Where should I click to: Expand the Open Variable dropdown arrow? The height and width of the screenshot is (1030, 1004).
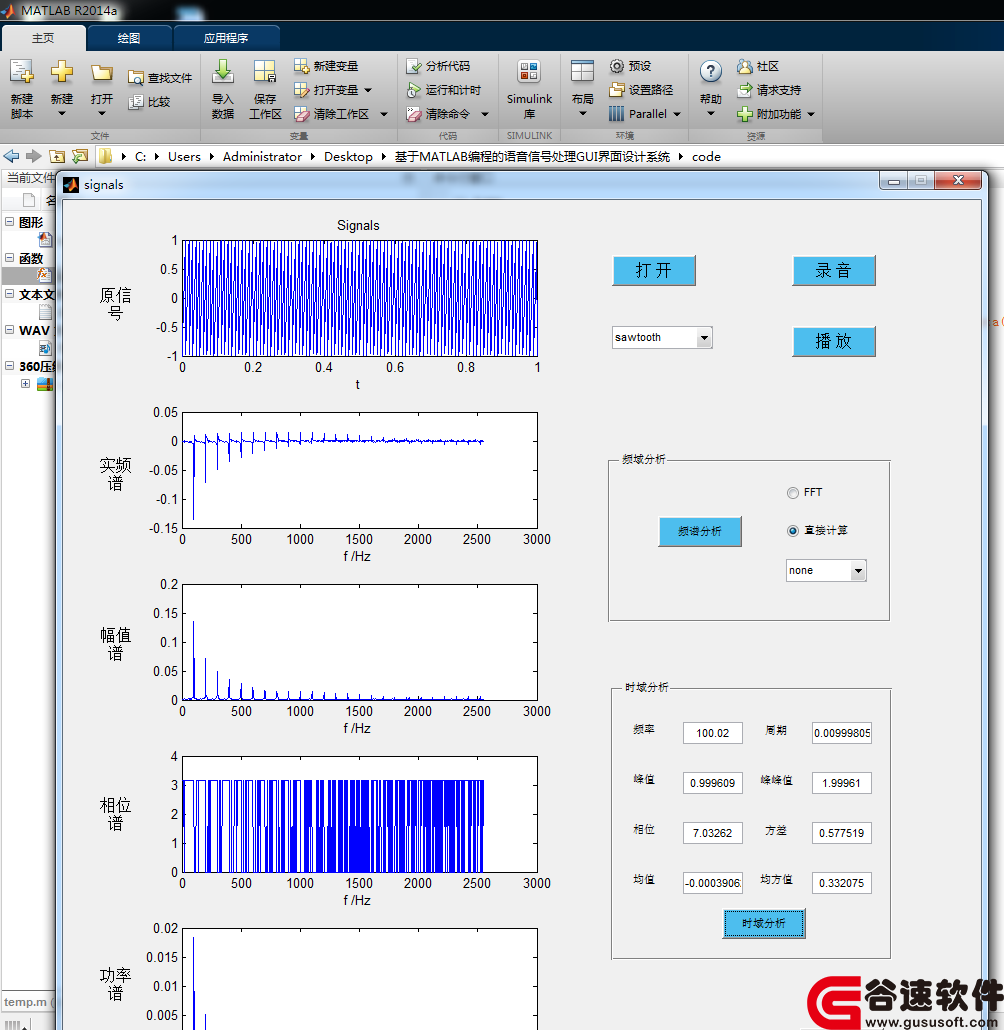point(368,90)
